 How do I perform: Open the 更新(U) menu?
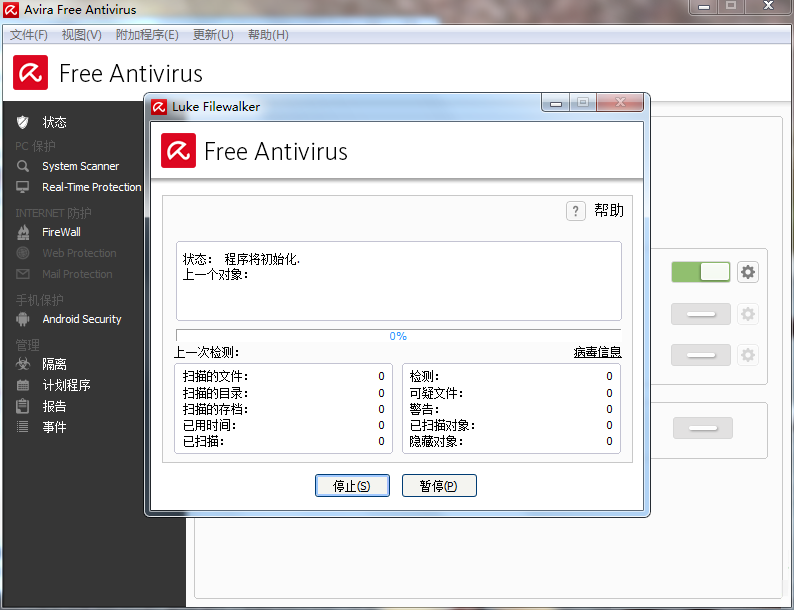(213, 35)
